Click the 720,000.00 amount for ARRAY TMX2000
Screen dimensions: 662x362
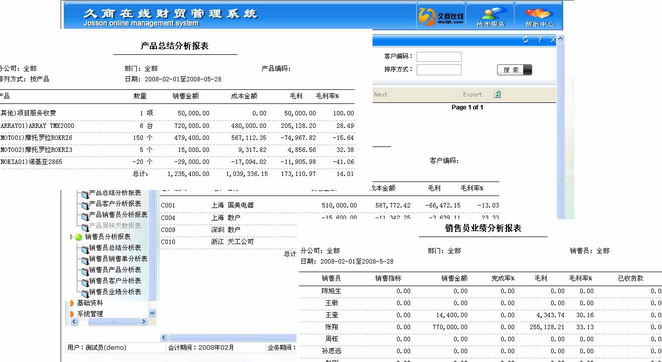tap(192, 126)
